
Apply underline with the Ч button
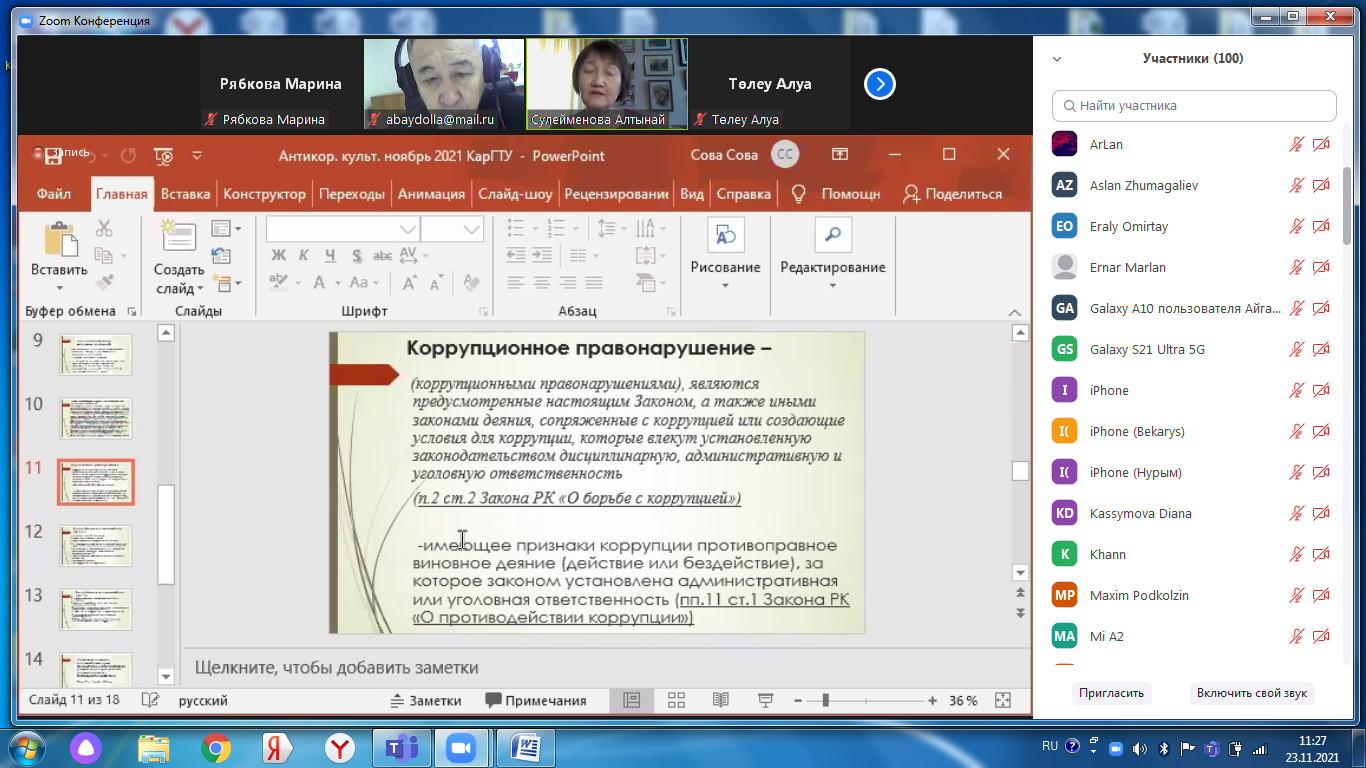[x=330, y=256]
